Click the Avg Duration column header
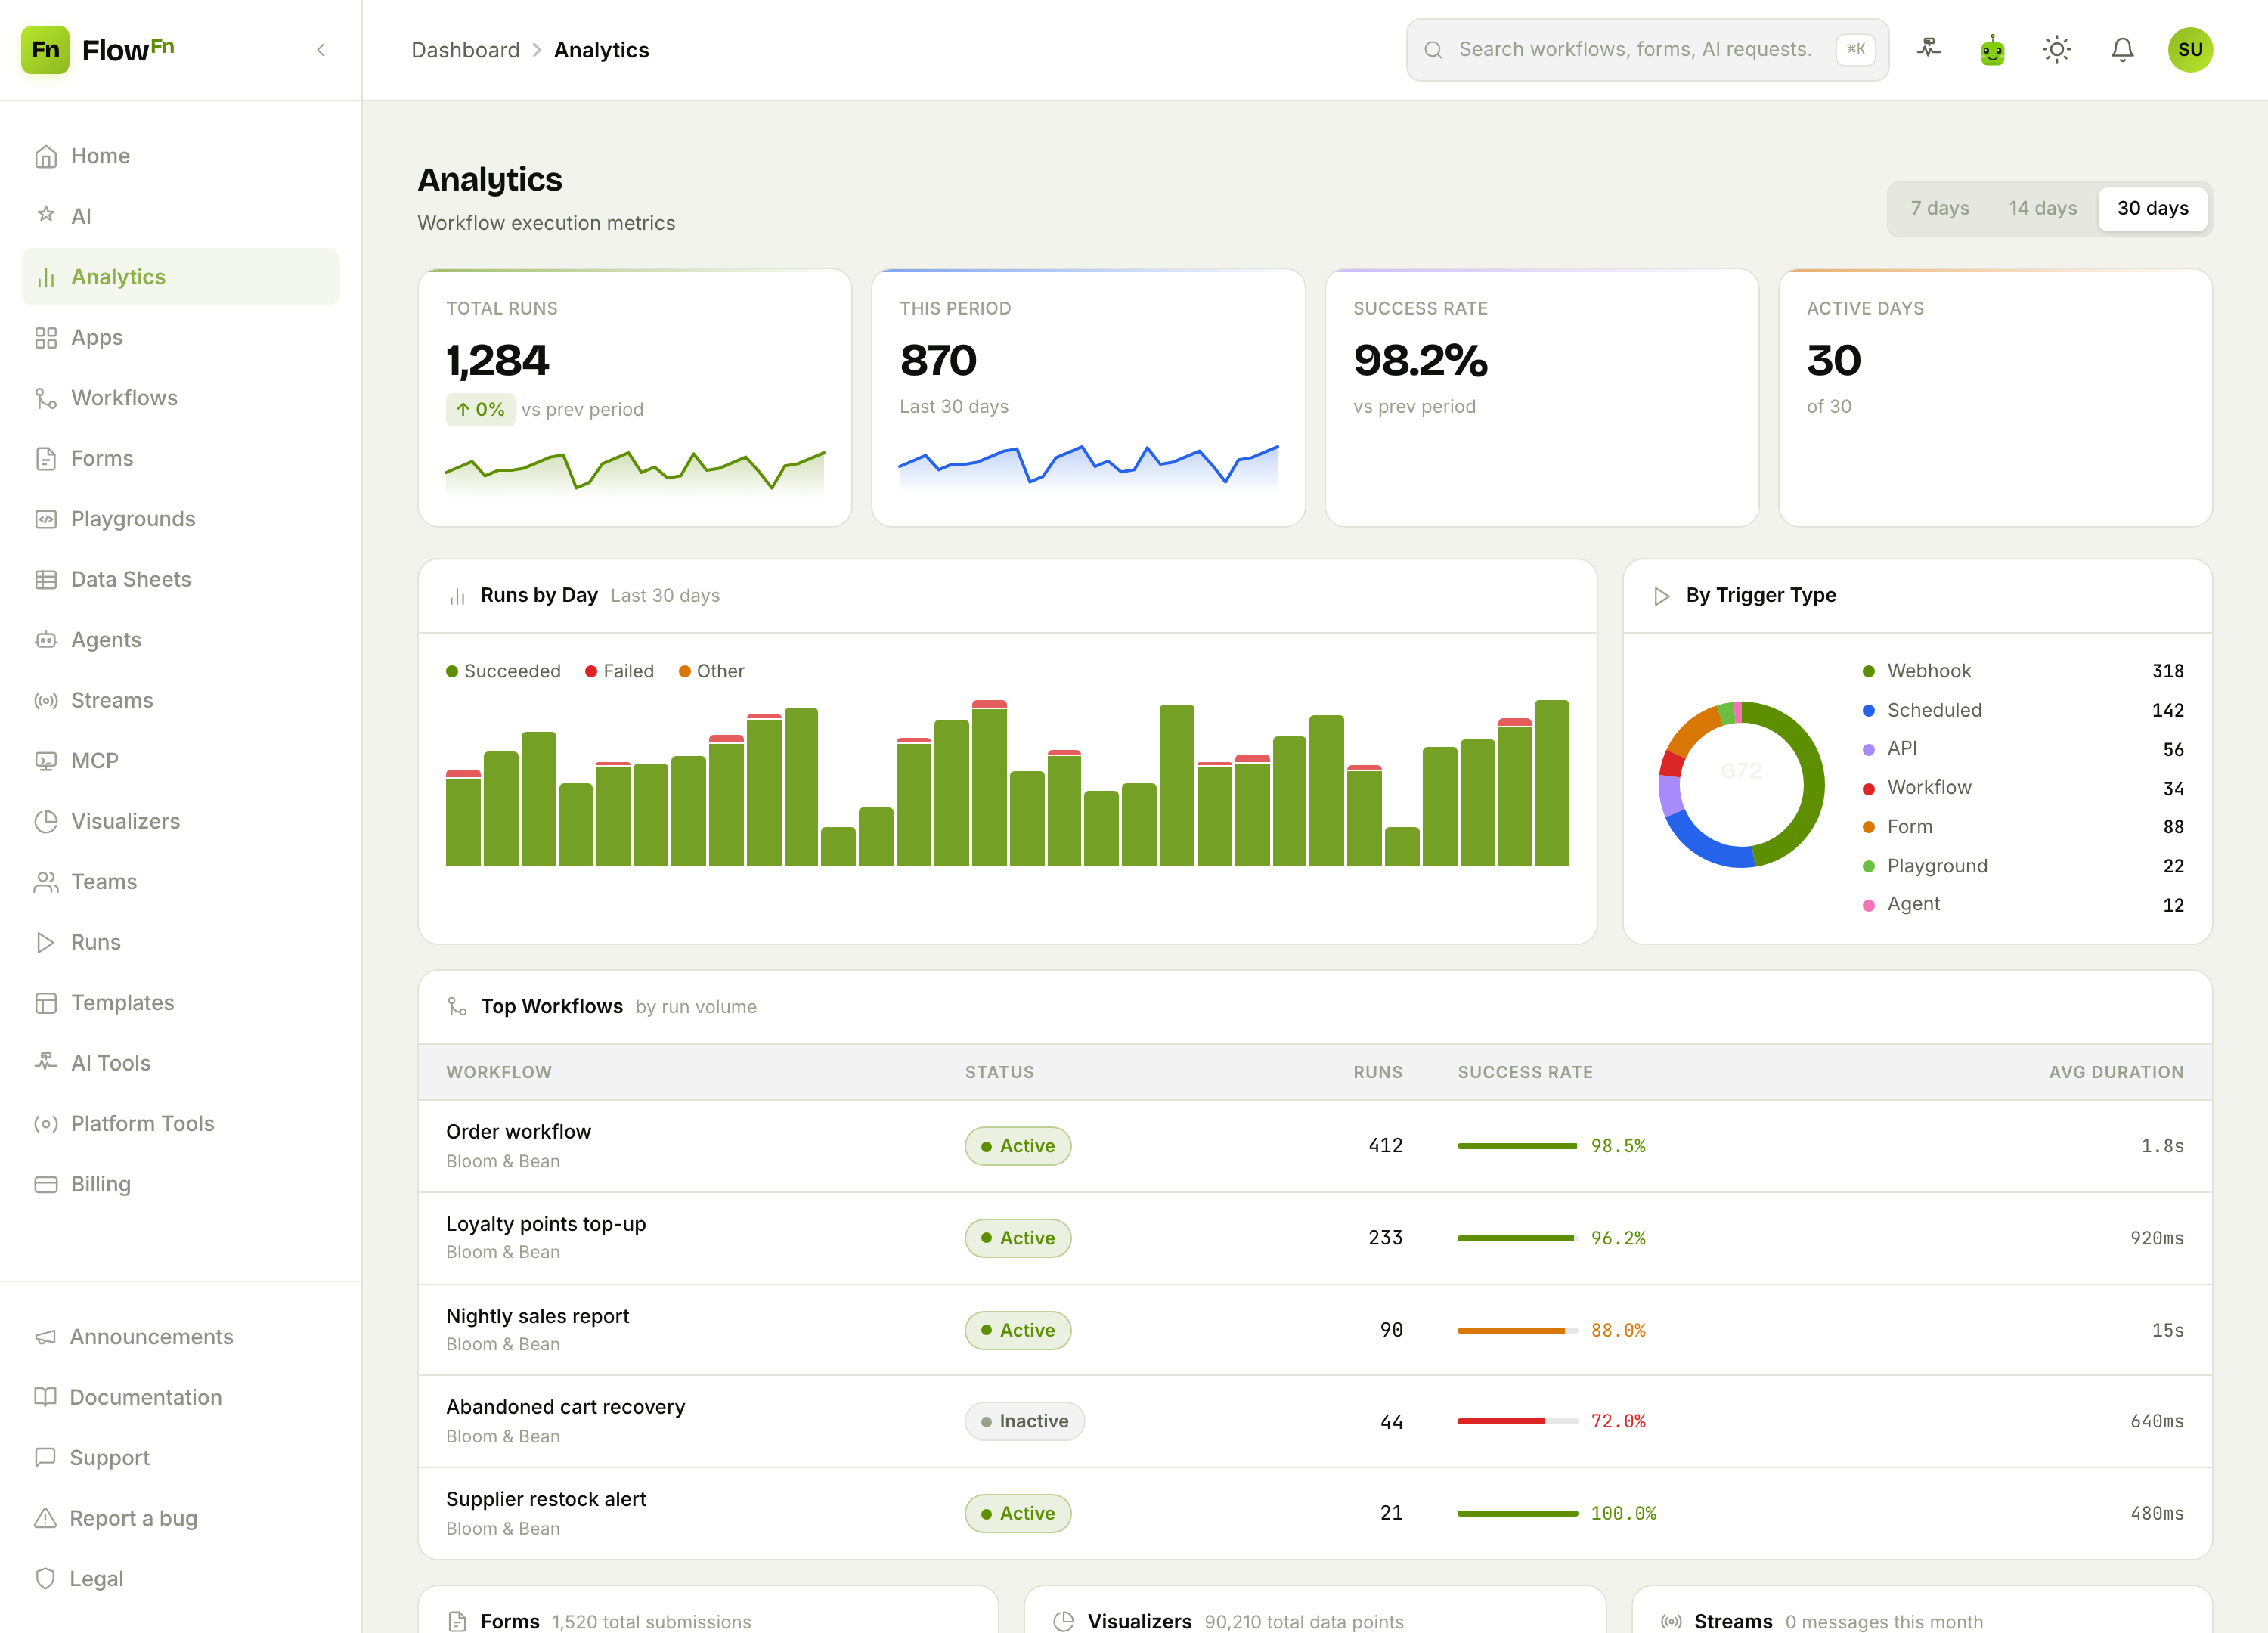Screen dimensions: 2268x1633 point(2116,1072)
